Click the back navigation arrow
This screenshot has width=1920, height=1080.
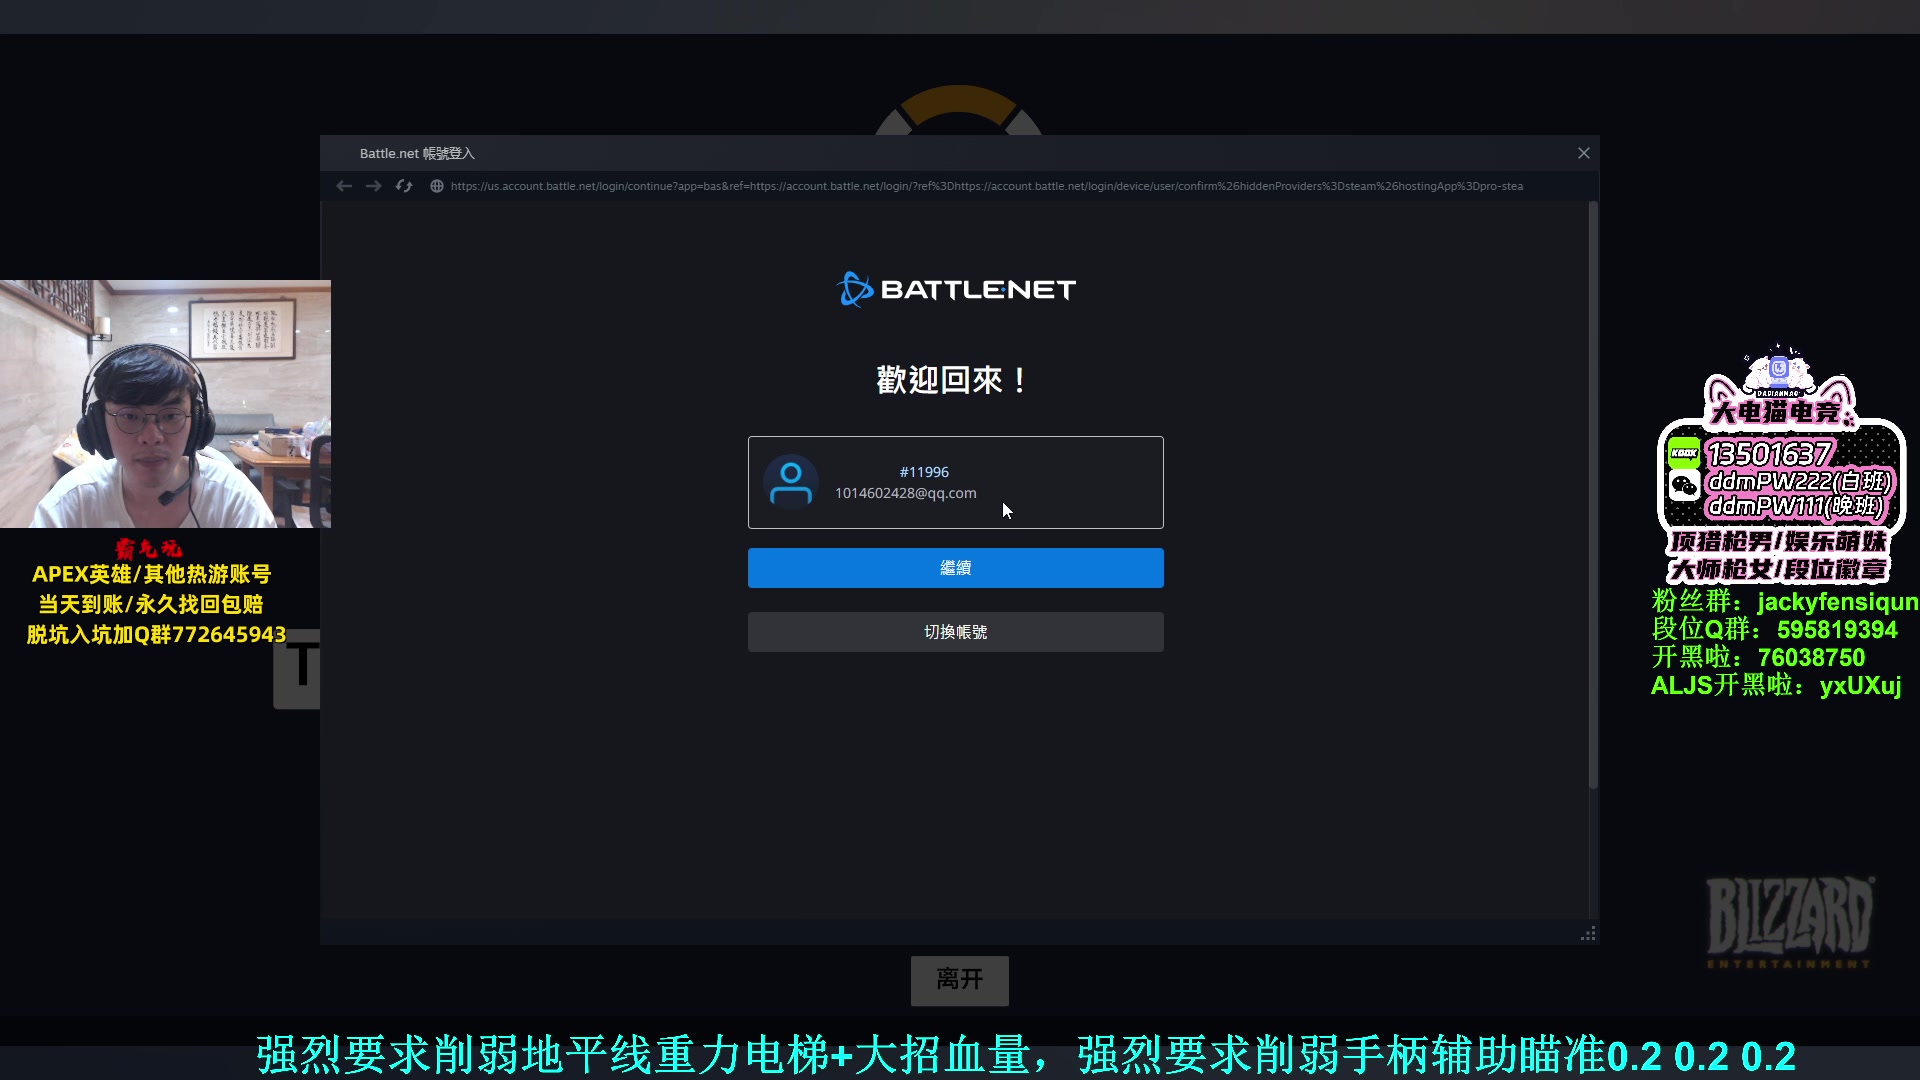tap(344, 186)
